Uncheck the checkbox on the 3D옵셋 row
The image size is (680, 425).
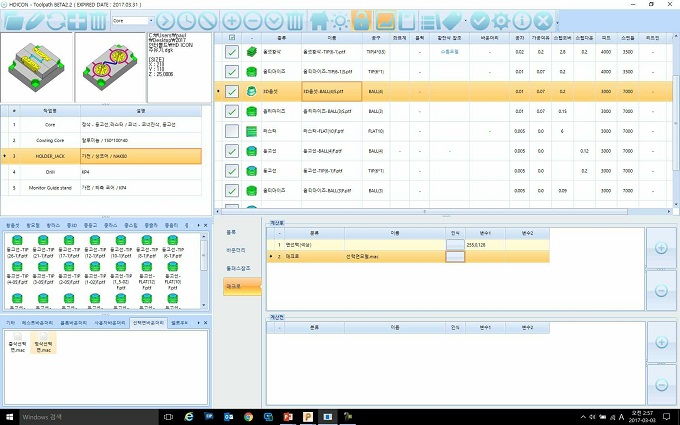[232, 91]
